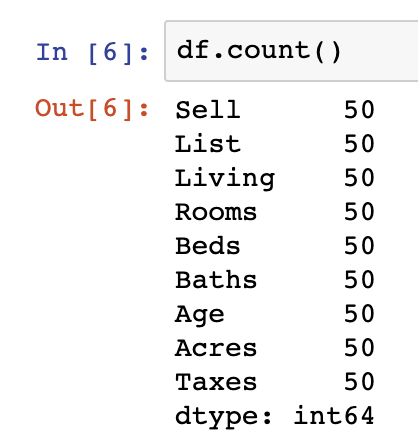Click the Acres label in output
The height and width of the screenshot is (444, 418).
pos(216,348)
